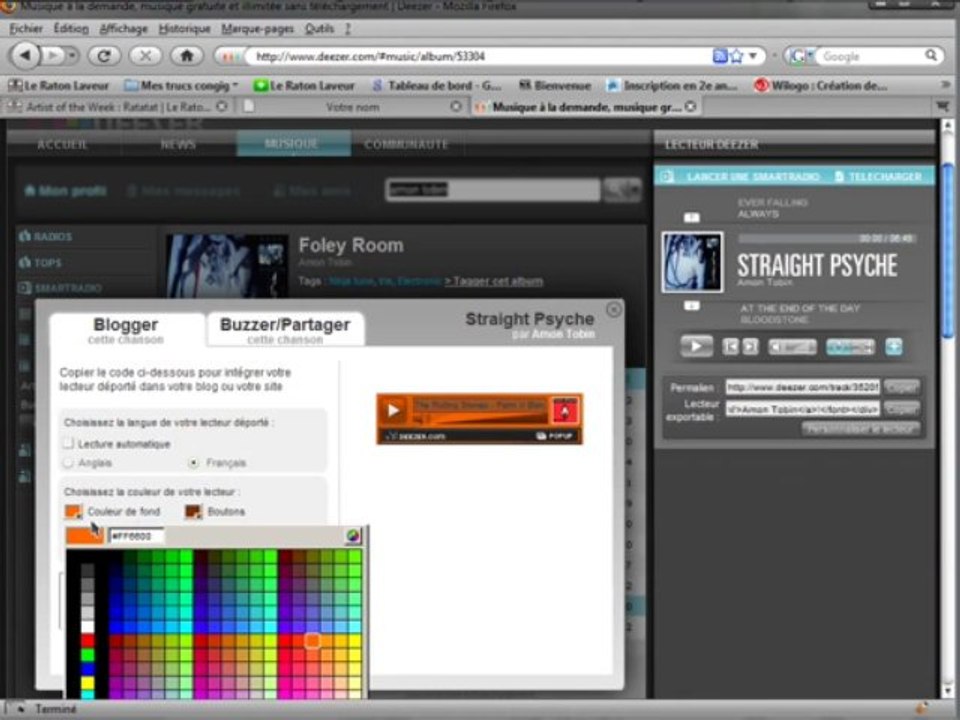Image resolution: width=960 pixels, height=720 pixels.
Task: Go back with the Firefox back arrow
Action: [x=24, y=56]
